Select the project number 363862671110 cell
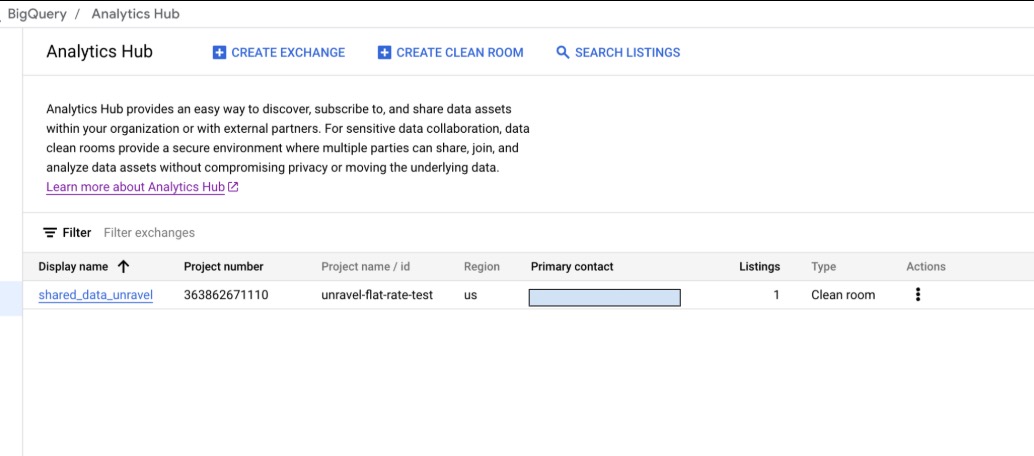 226,295
